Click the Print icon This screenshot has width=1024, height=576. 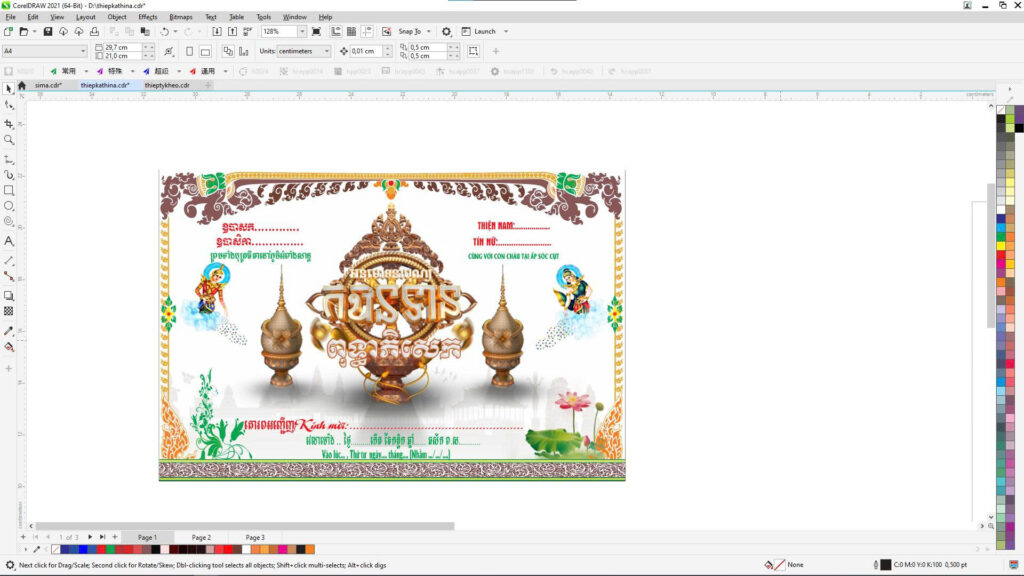(x=94, y=31)
